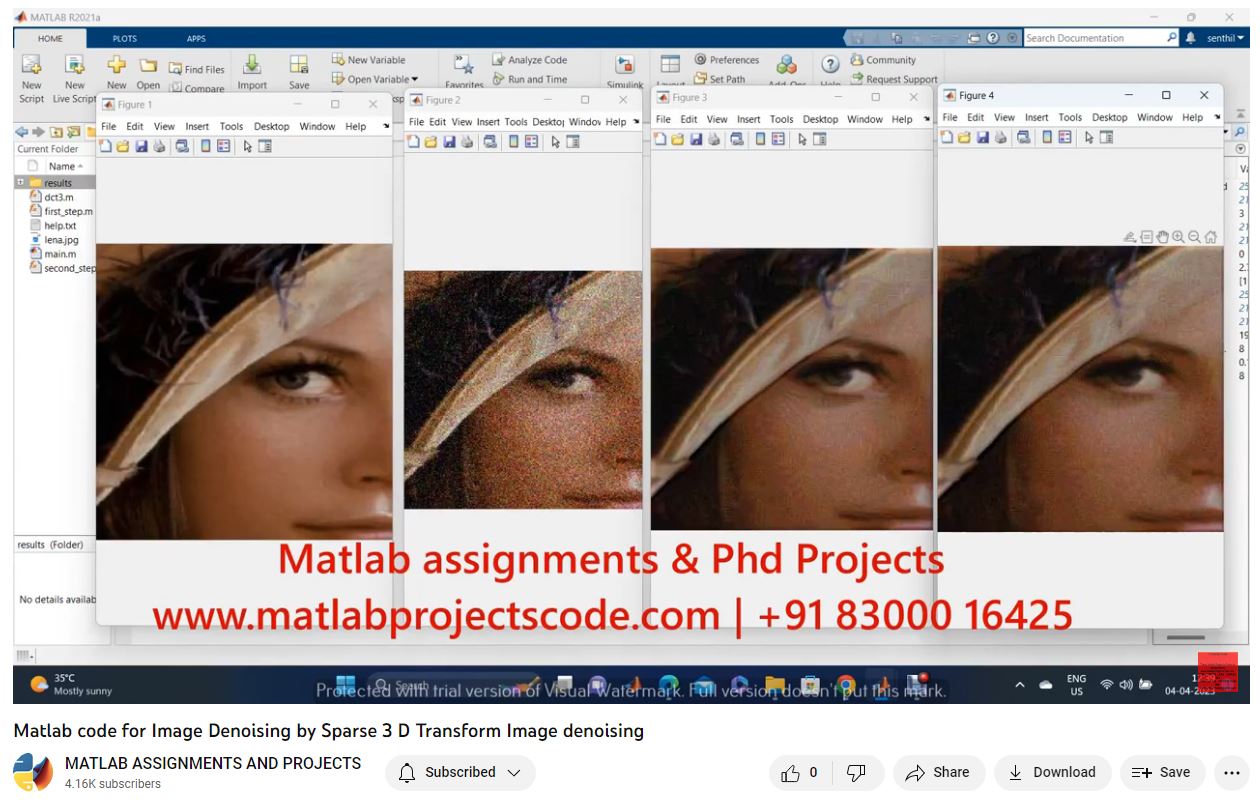Open Figure 4 Desktop menu
Image resolution: width=1260 pixels, height=804 pixels.
(x=1109, y=117)
